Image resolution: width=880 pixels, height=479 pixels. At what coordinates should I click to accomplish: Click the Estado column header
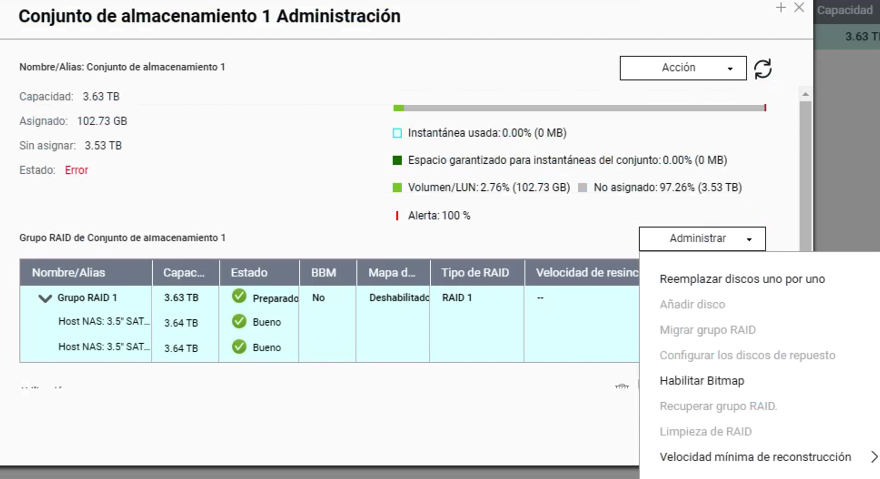click(249, 273)
